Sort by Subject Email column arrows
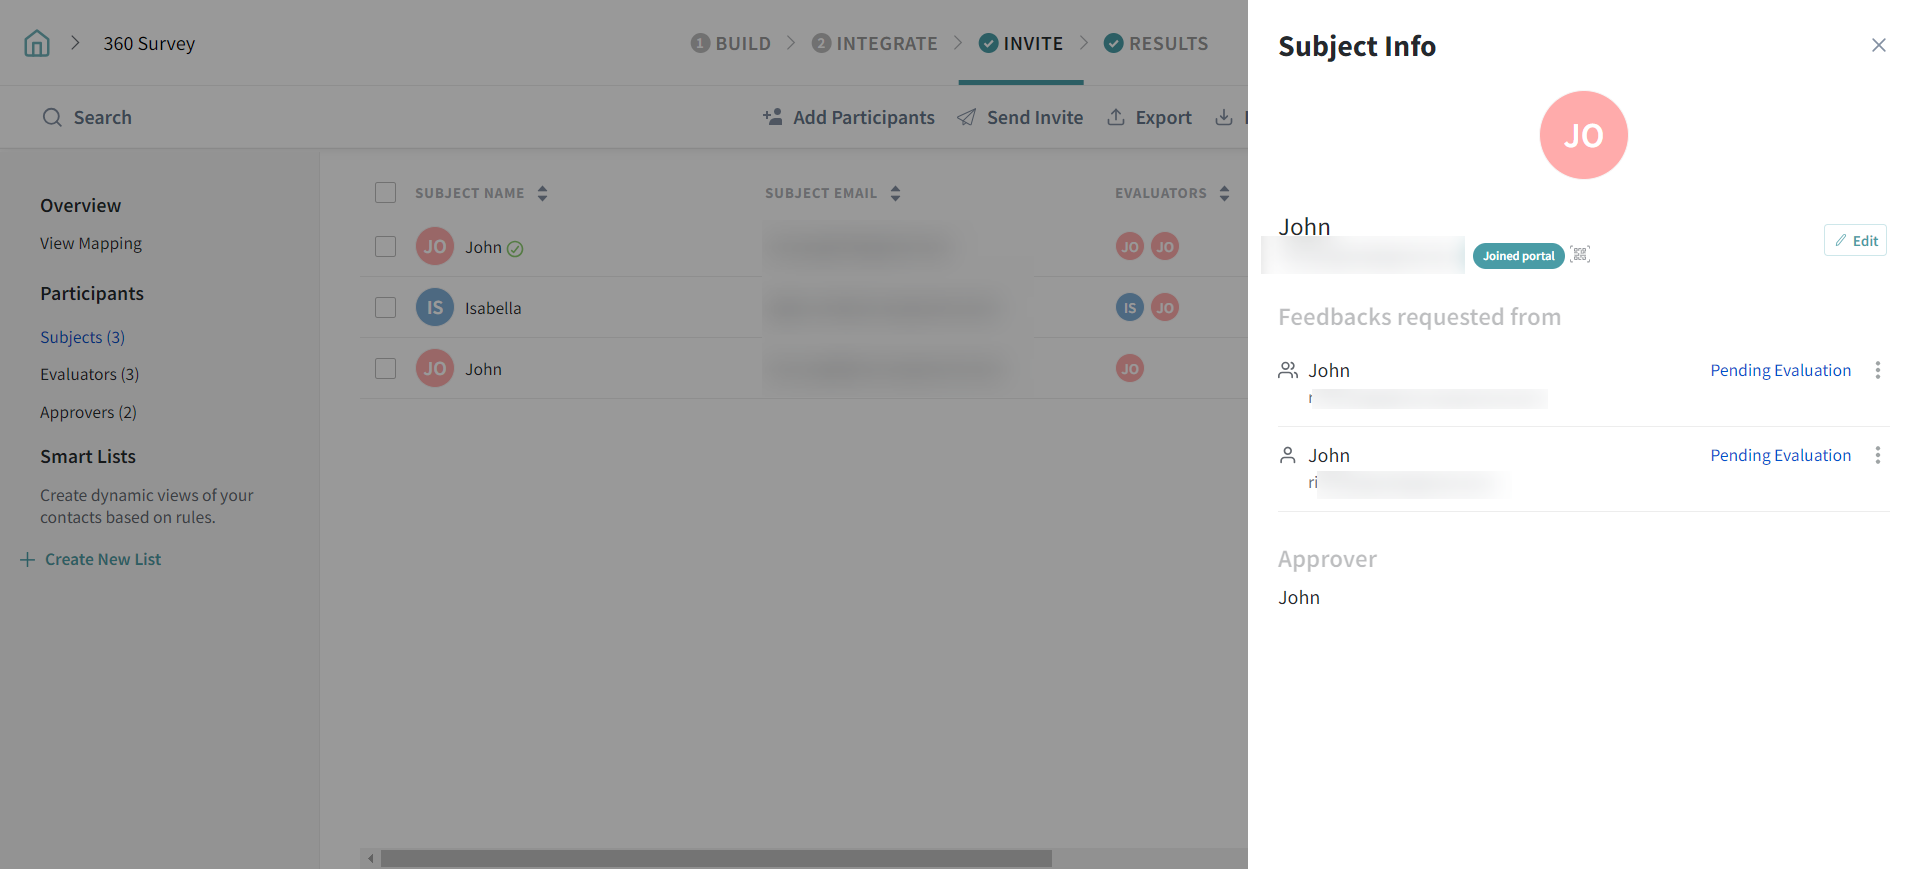1920x869 pixels. pos(895,193)
